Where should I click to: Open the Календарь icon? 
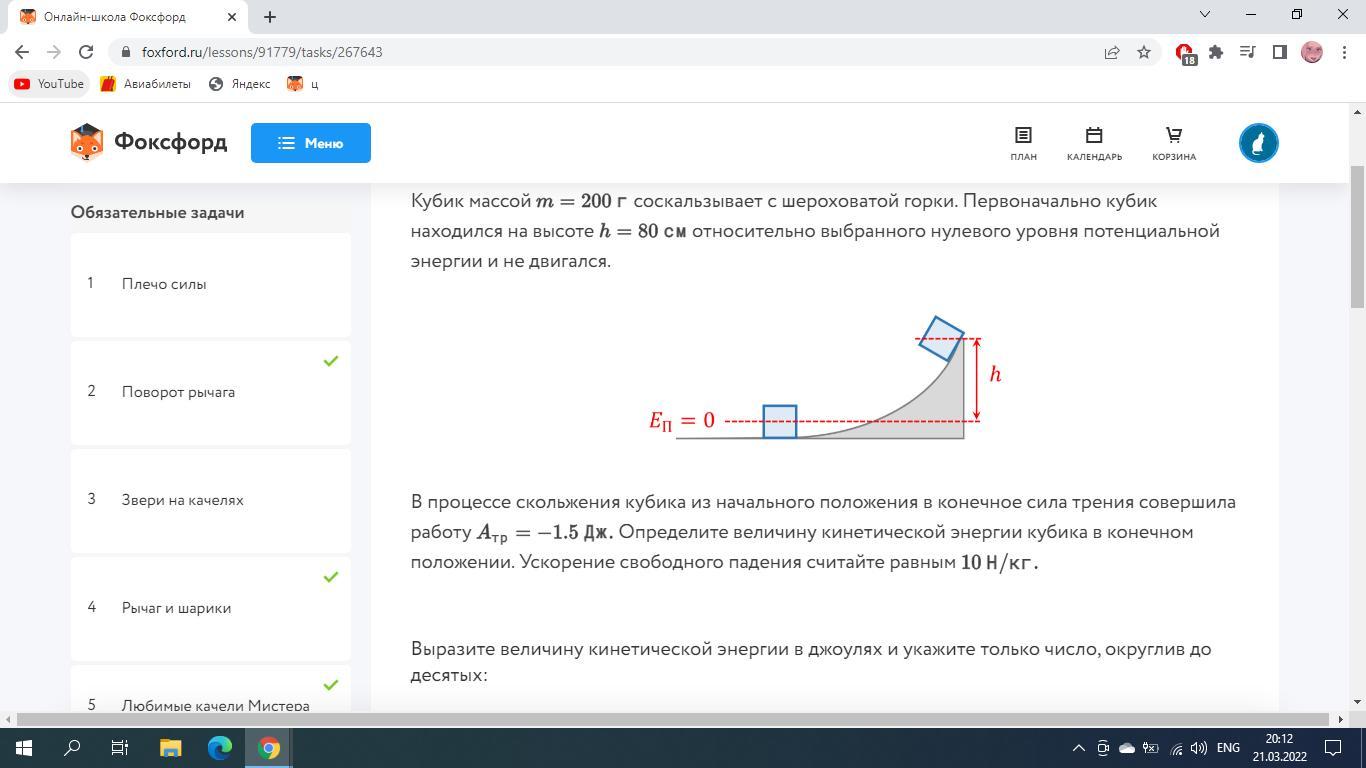point(1094,143)
